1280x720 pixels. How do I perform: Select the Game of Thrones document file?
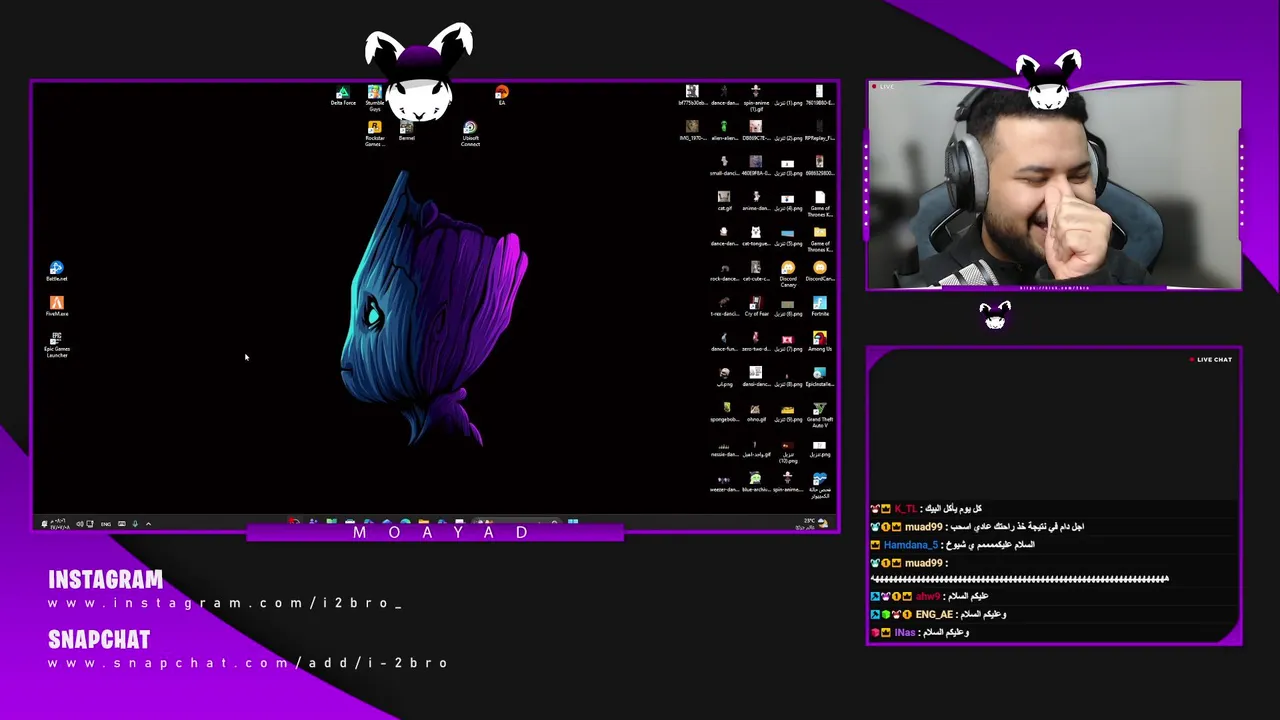click(x=820, y=203)
